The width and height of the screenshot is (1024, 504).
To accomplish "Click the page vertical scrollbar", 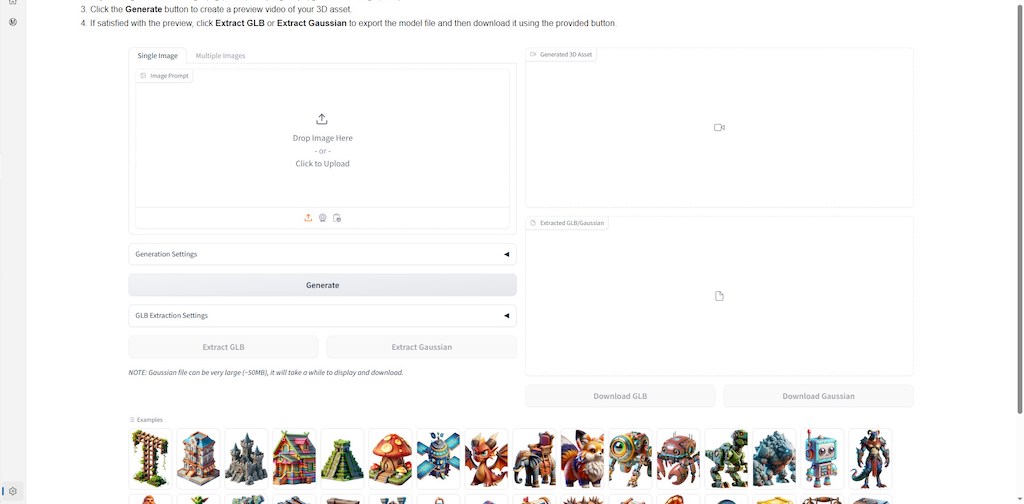I will 1020,209.
